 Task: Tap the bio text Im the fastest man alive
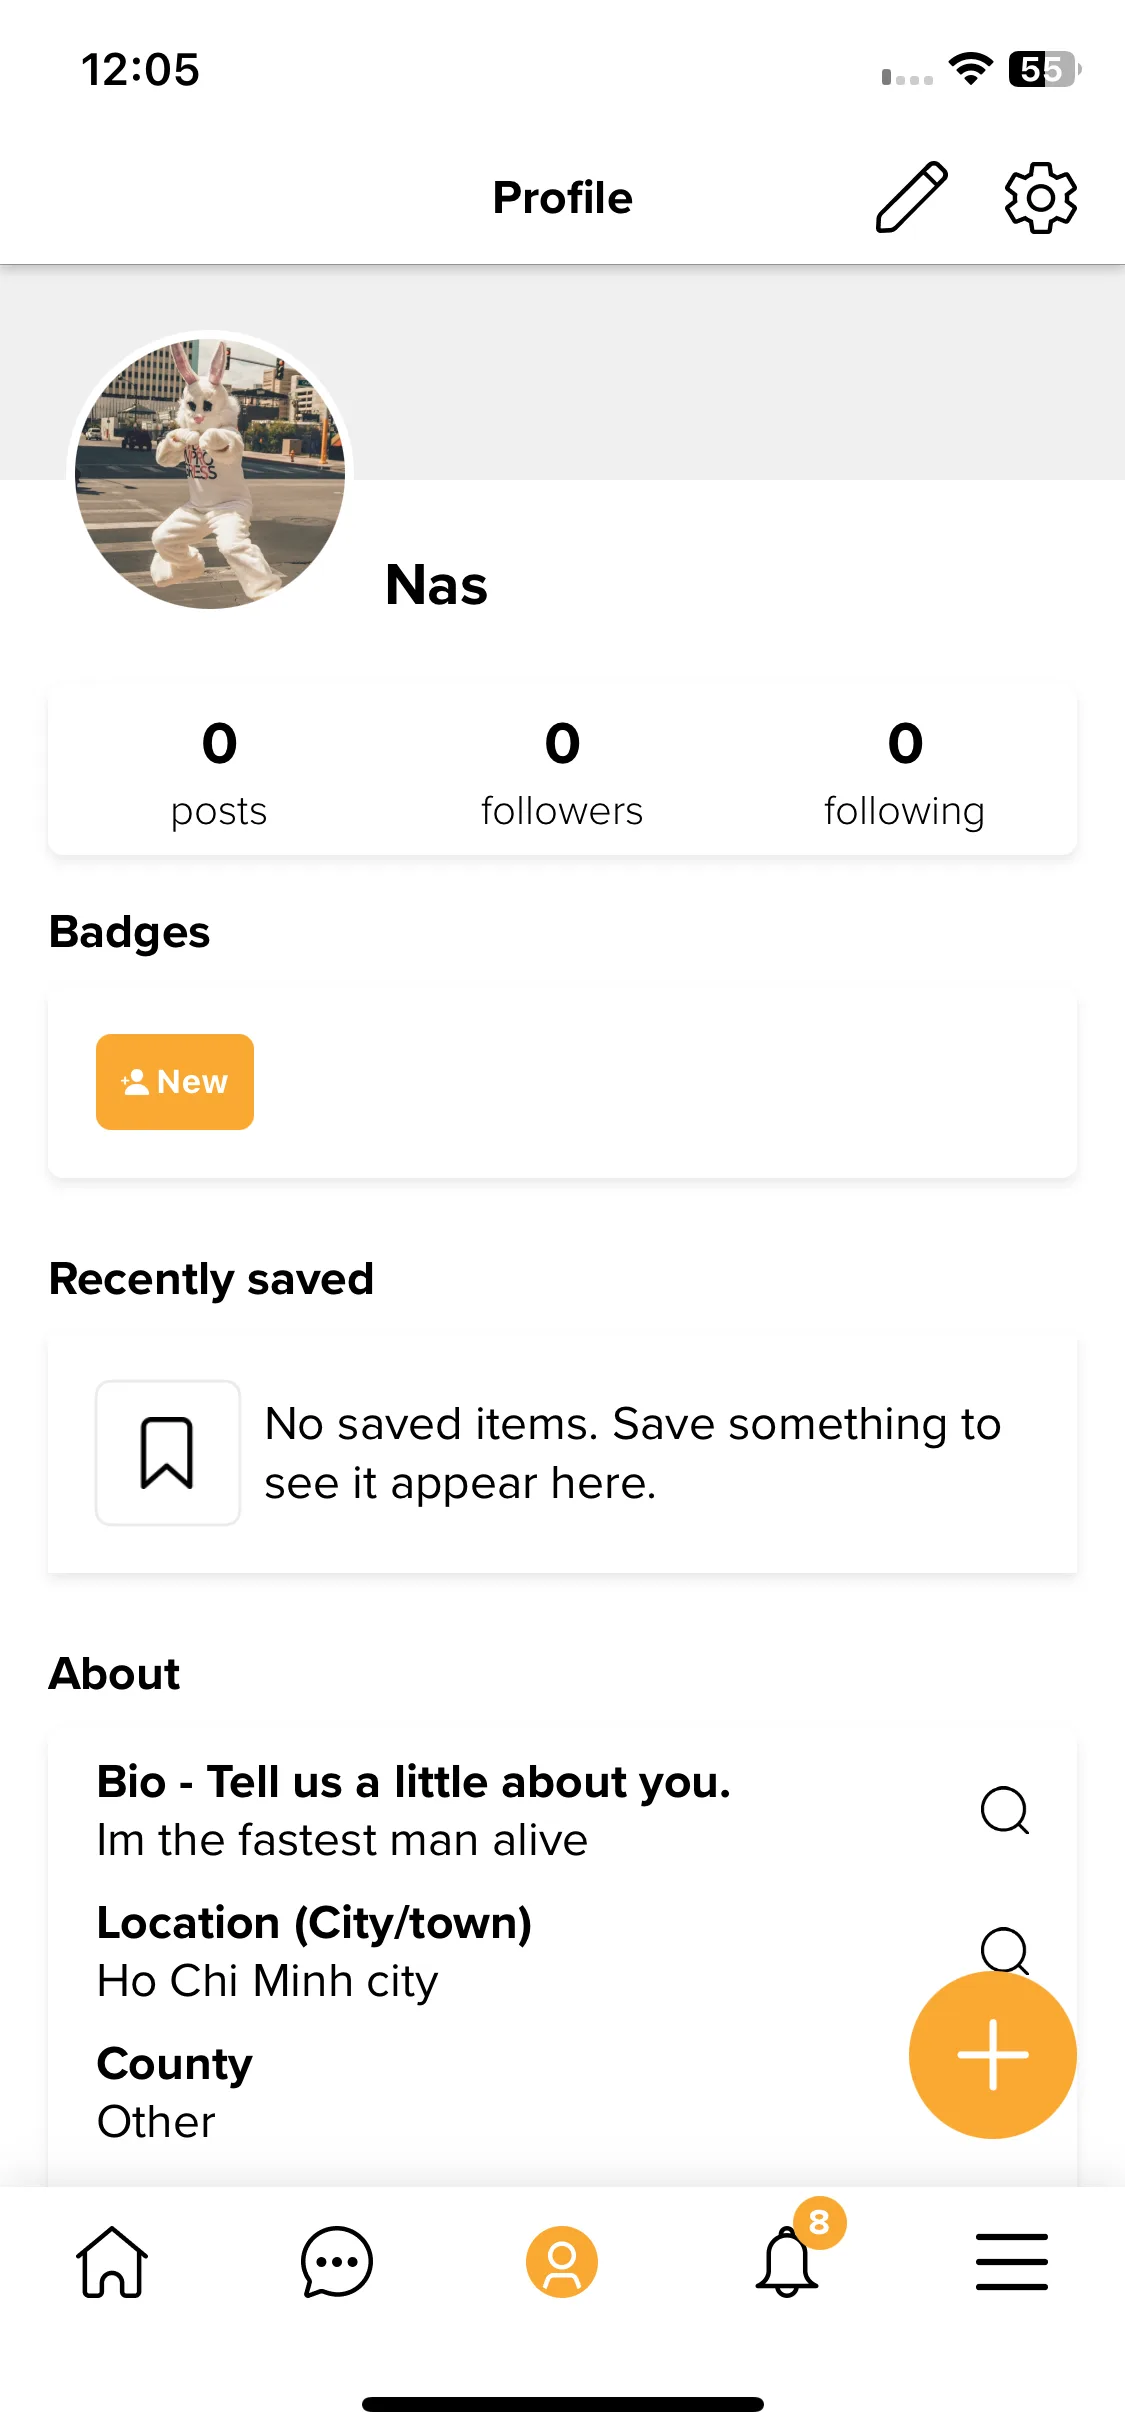click(342, 1840)
